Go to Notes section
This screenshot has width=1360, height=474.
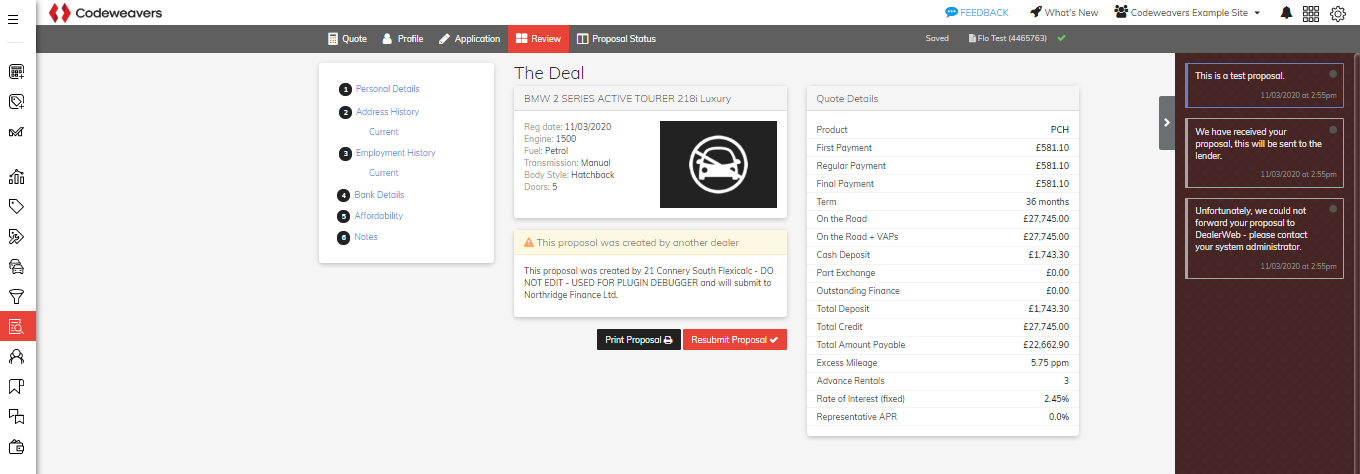pos(366,237)
